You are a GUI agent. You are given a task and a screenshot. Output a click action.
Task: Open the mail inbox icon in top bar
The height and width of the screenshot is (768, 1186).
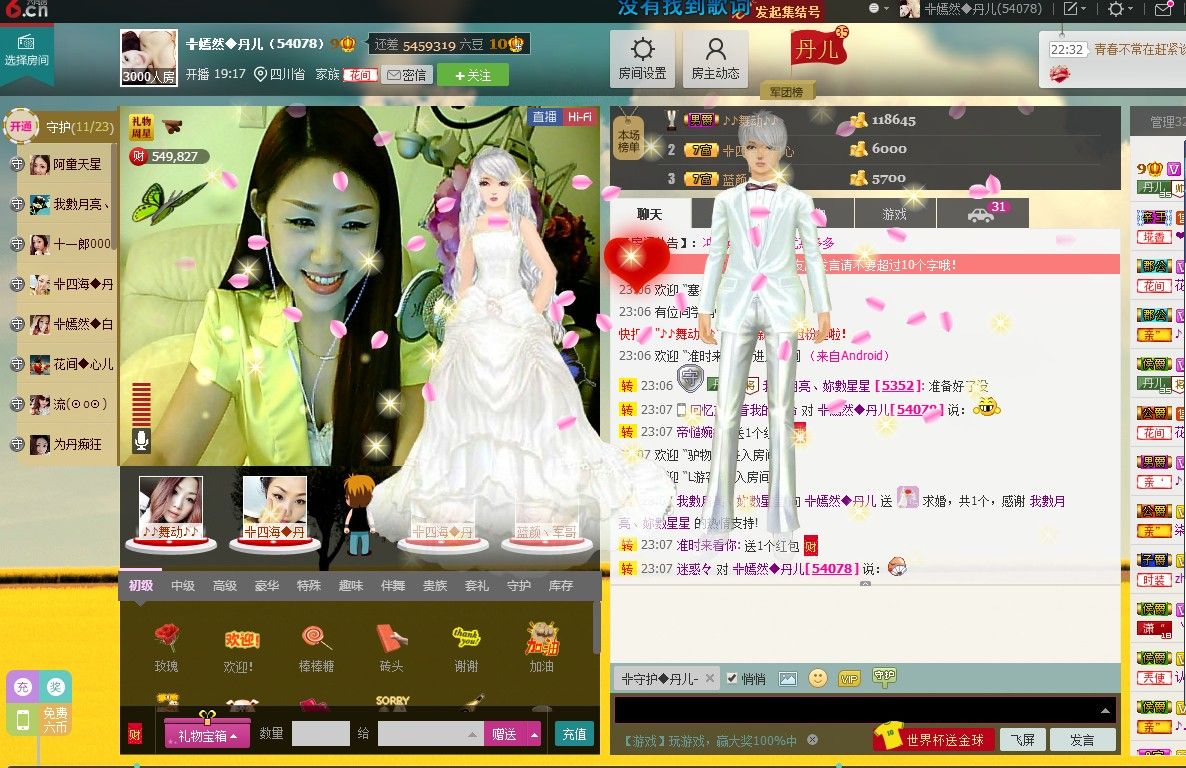(x=1163, y=9)
